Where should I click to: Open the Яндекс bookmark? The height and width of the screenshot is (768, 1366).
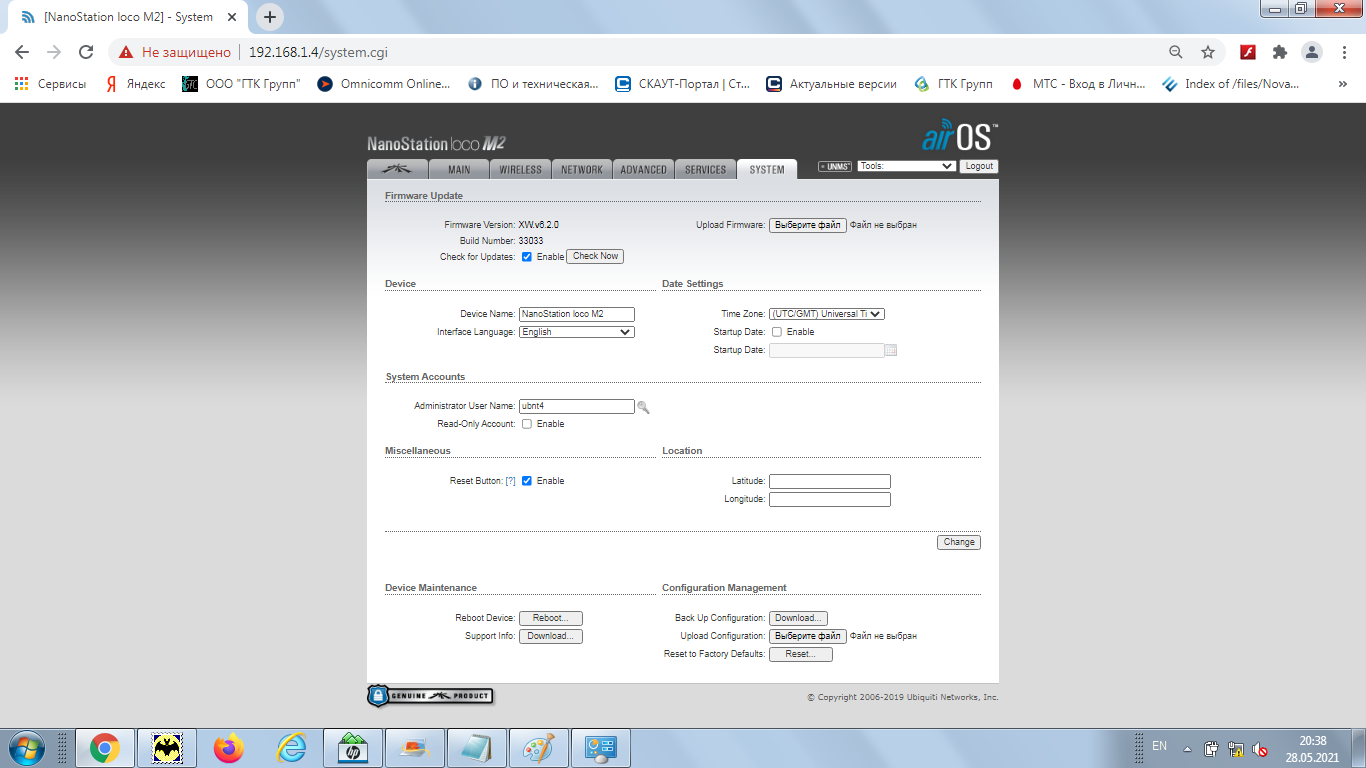point(136,84)
